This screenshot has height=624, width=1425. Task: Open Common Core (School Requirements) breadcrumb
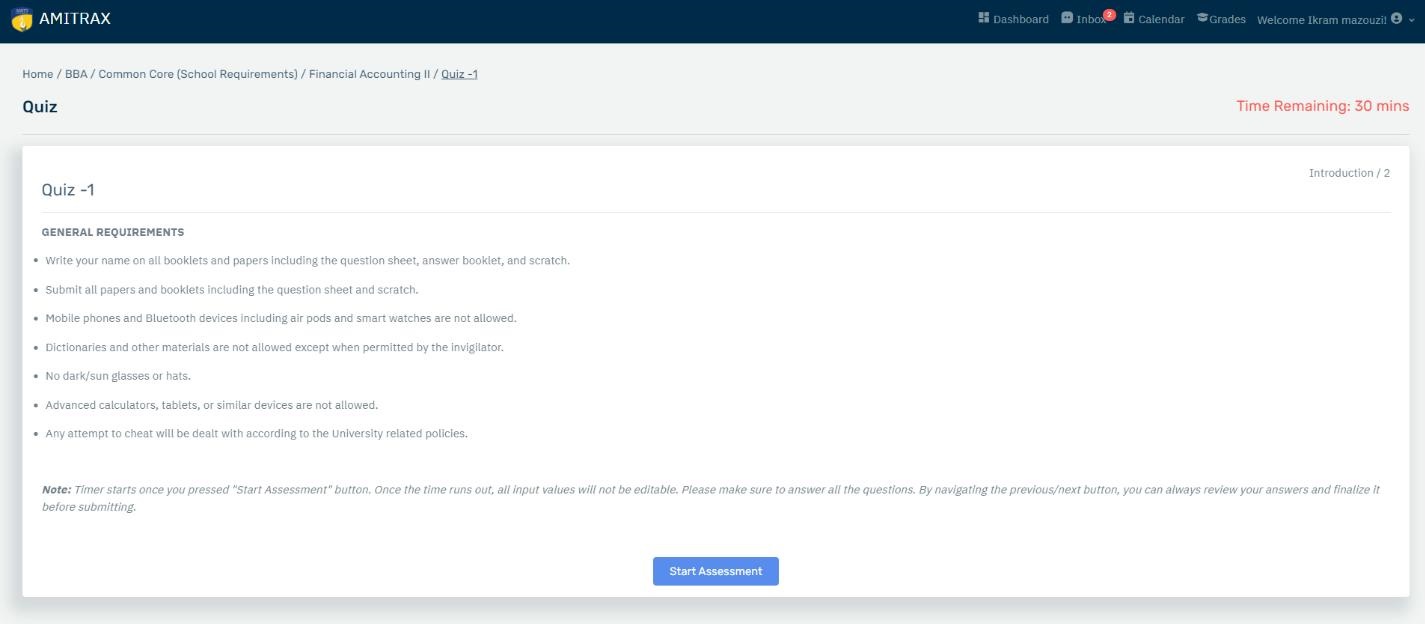198,74
